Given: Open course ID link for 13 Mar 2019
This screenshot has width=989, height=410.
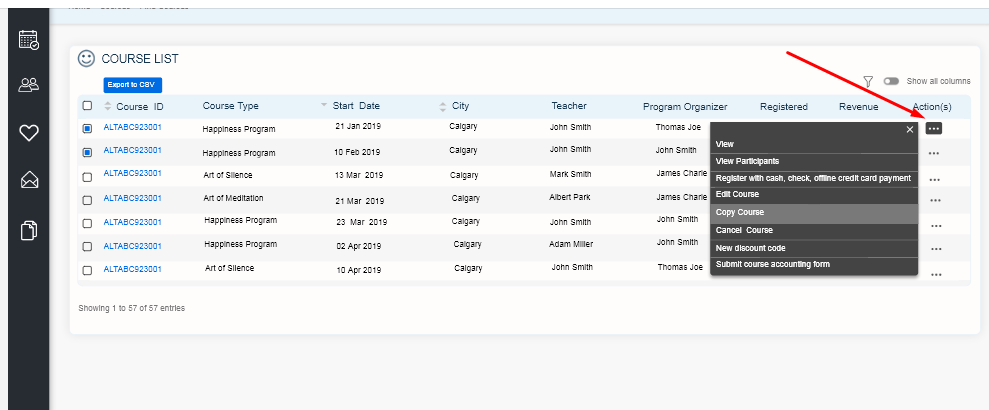Looking at the screenshot, I should point(132,173).
